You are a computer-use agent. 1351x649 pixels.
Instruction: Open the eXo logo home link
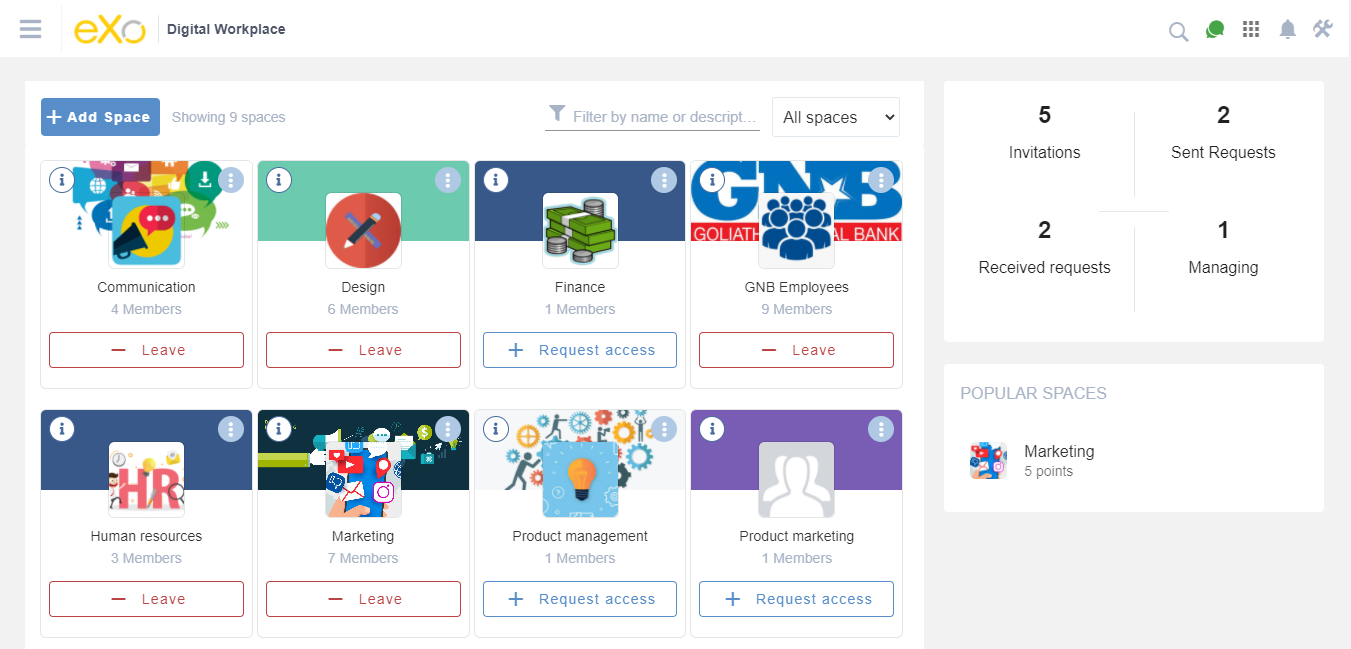109,29
